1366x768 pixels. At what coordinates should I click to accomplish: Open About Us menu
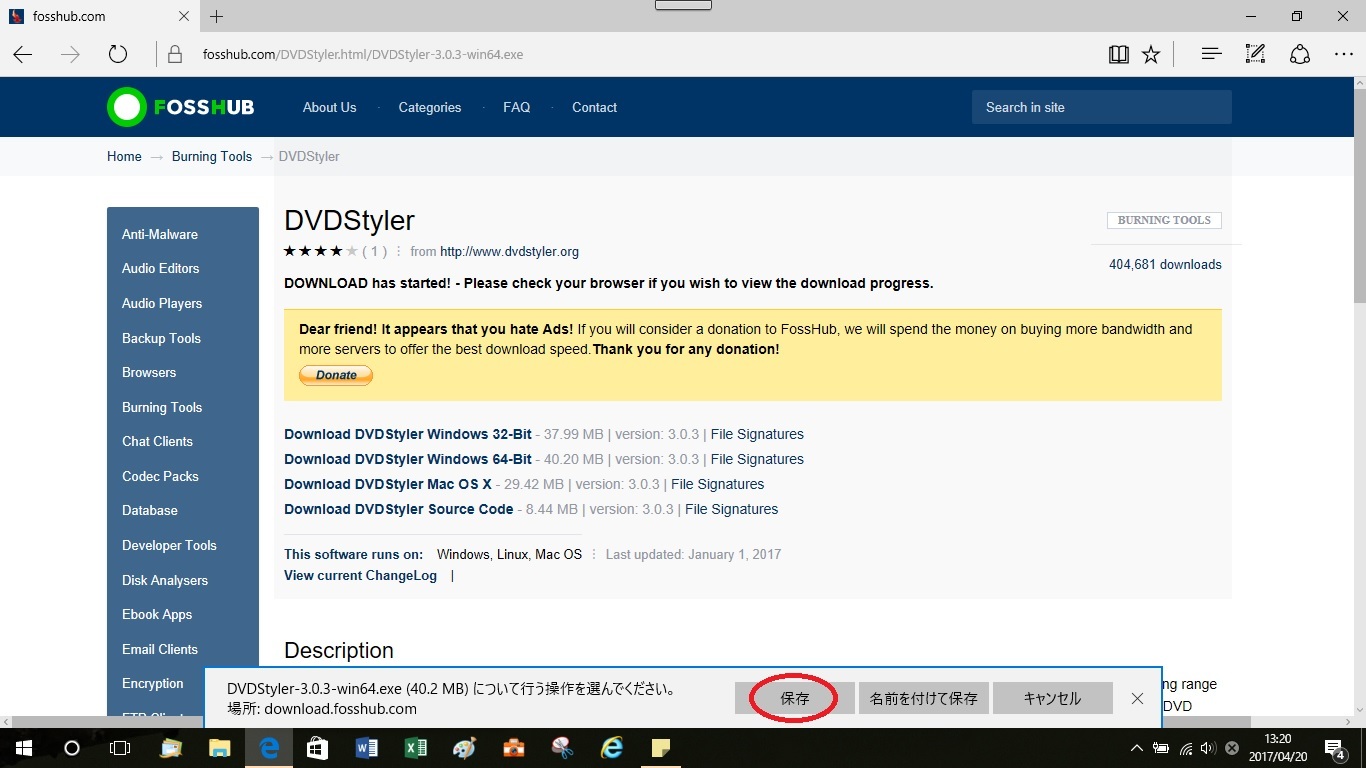click(x=329, y=107)
